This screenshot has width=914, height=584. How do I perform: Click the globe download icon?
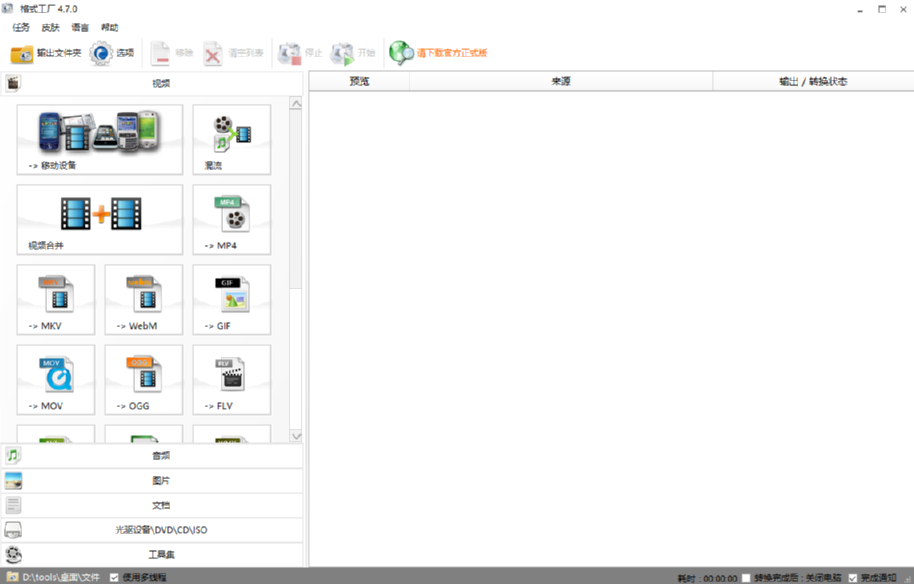click(x=401, y=53)
